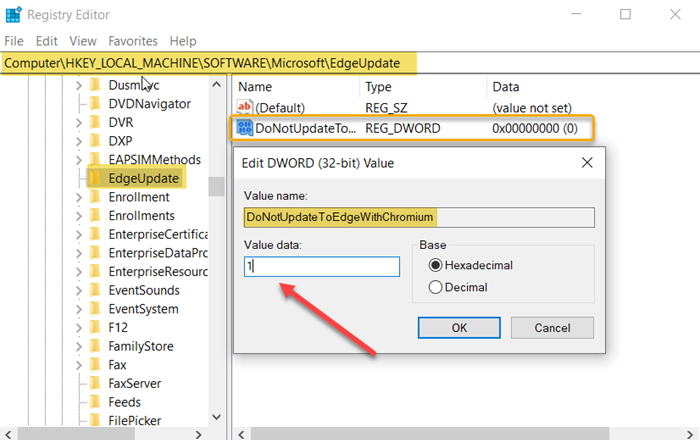The width and height of the screenshot is (700, 440).
Task: Click the DVR folder icon
Action: (95, 122)
